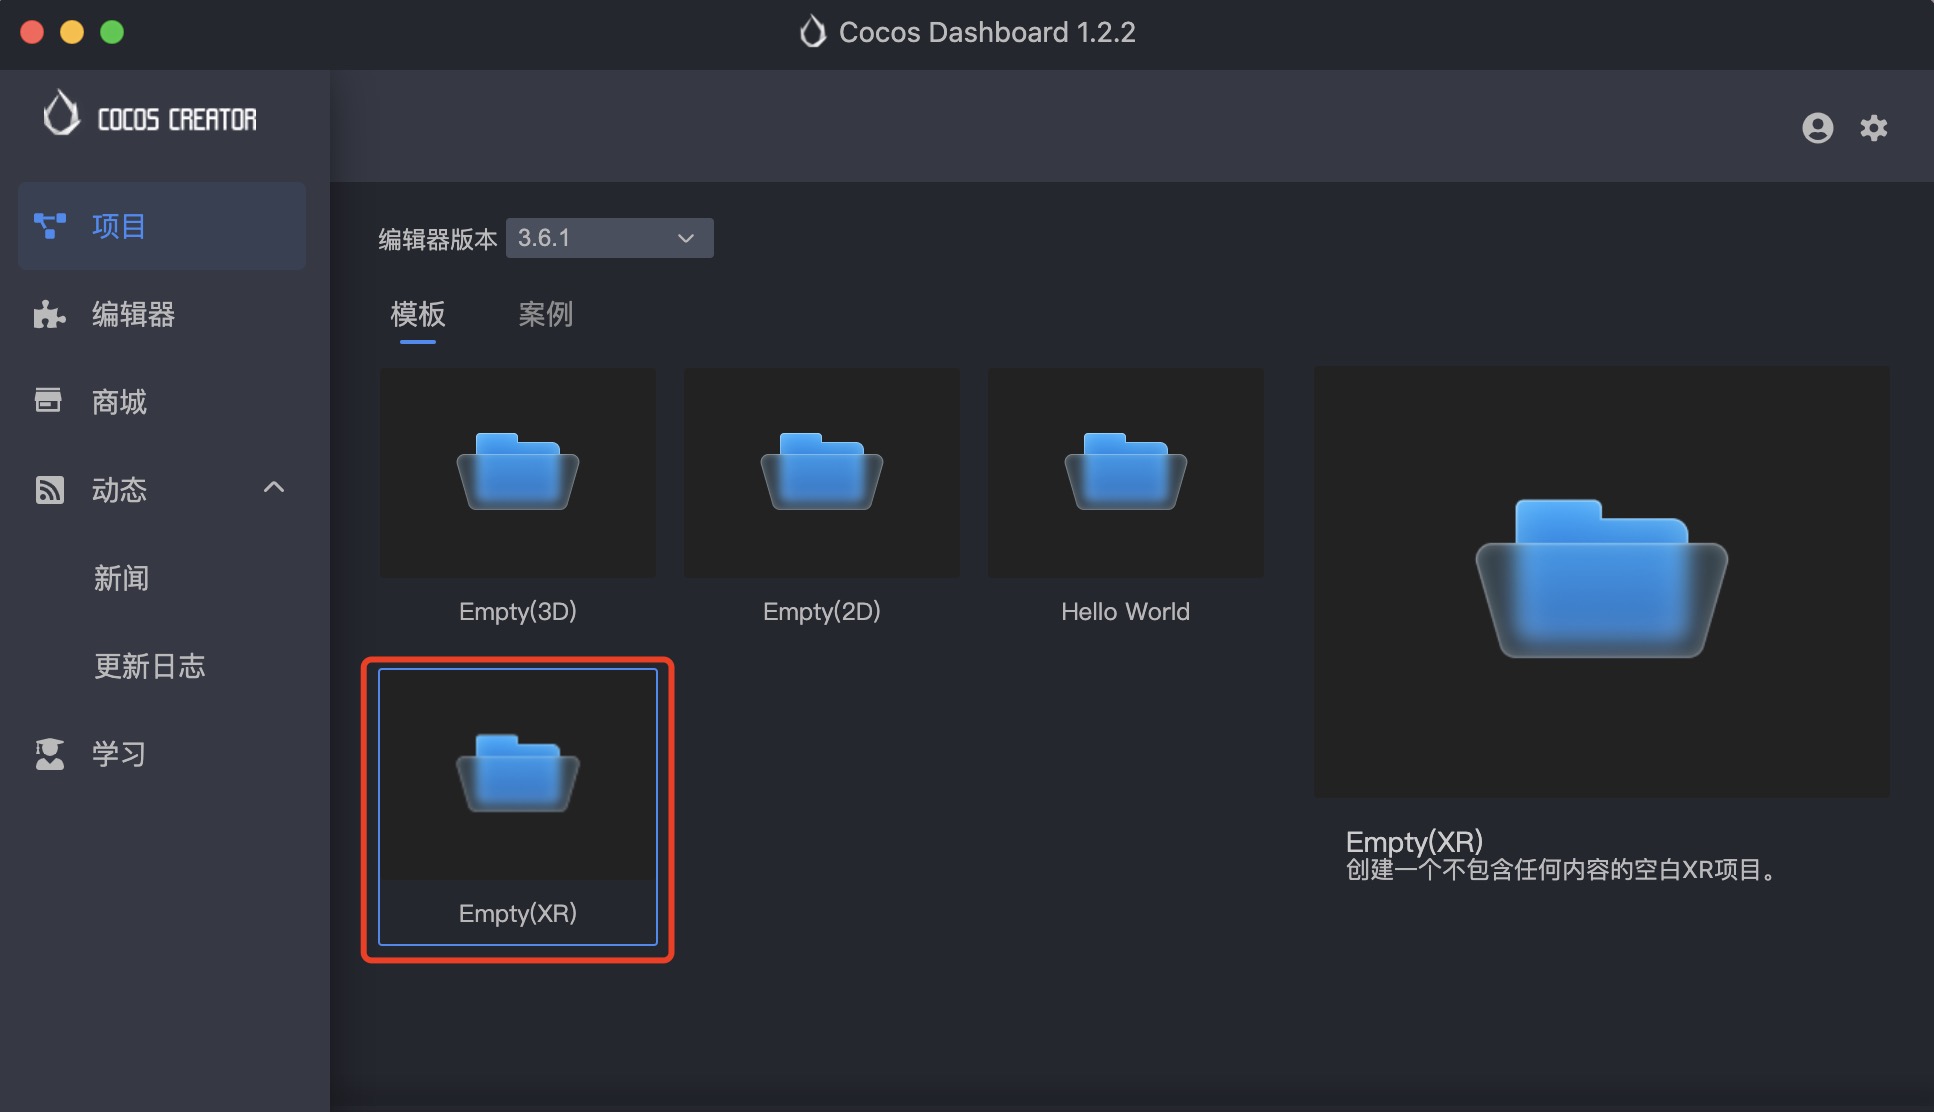
Task: Switch to the 模板 templates tab
Action: pyautogui.click(x=418, y=314)
